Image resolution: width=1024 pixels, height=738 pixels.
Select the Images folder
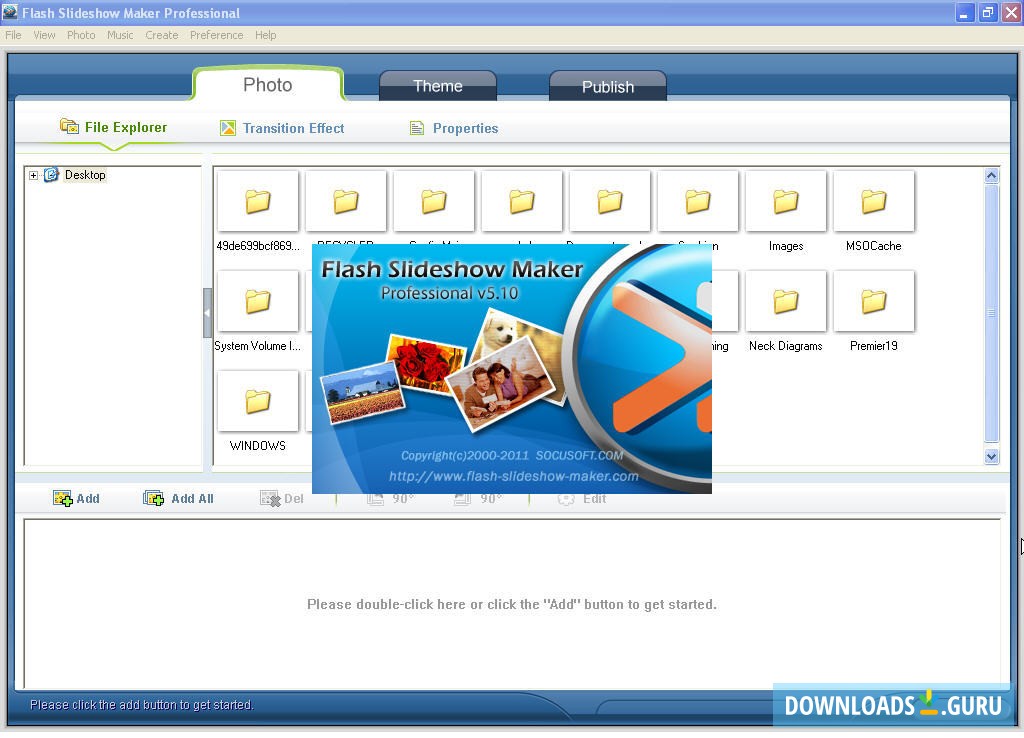click(786, 210)
